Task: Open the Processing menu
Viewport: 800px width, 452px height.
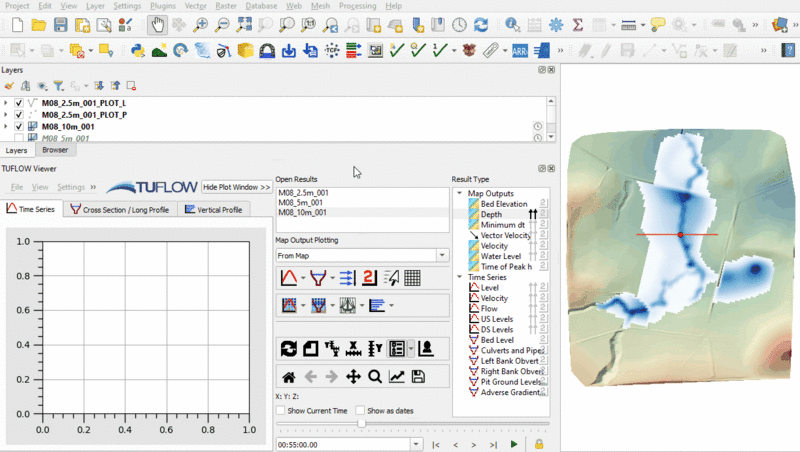Action: click(x=357, y=6)
